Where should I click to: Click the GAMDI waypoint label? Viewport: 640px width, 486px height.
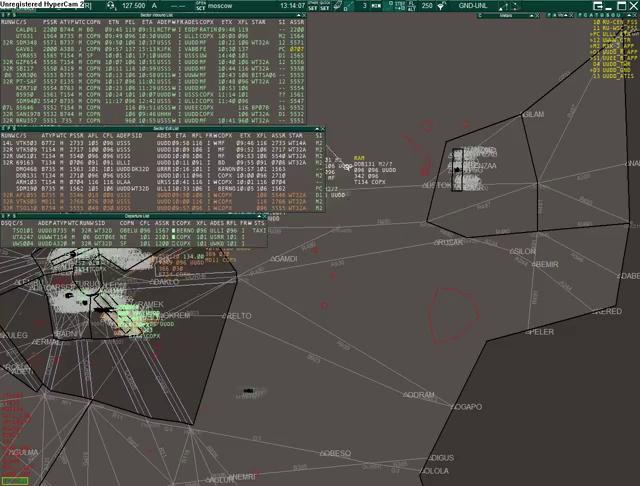pos(285,259)
